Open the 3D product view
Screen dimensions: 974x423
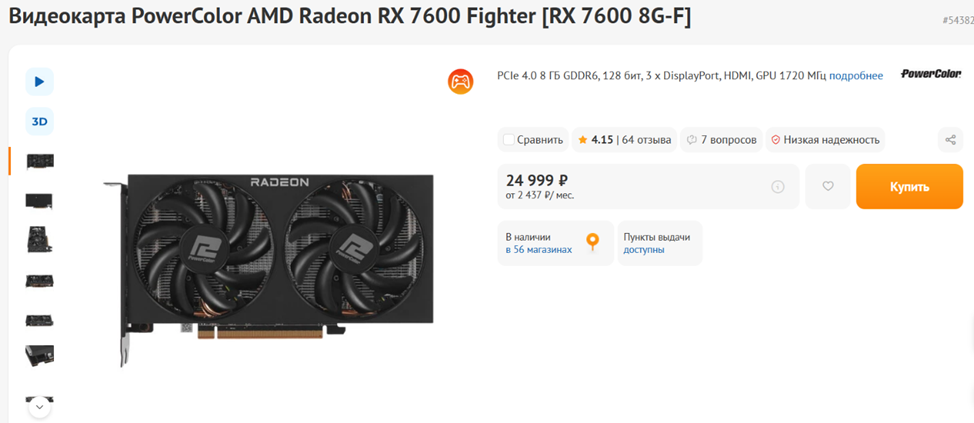coord(39,122)
